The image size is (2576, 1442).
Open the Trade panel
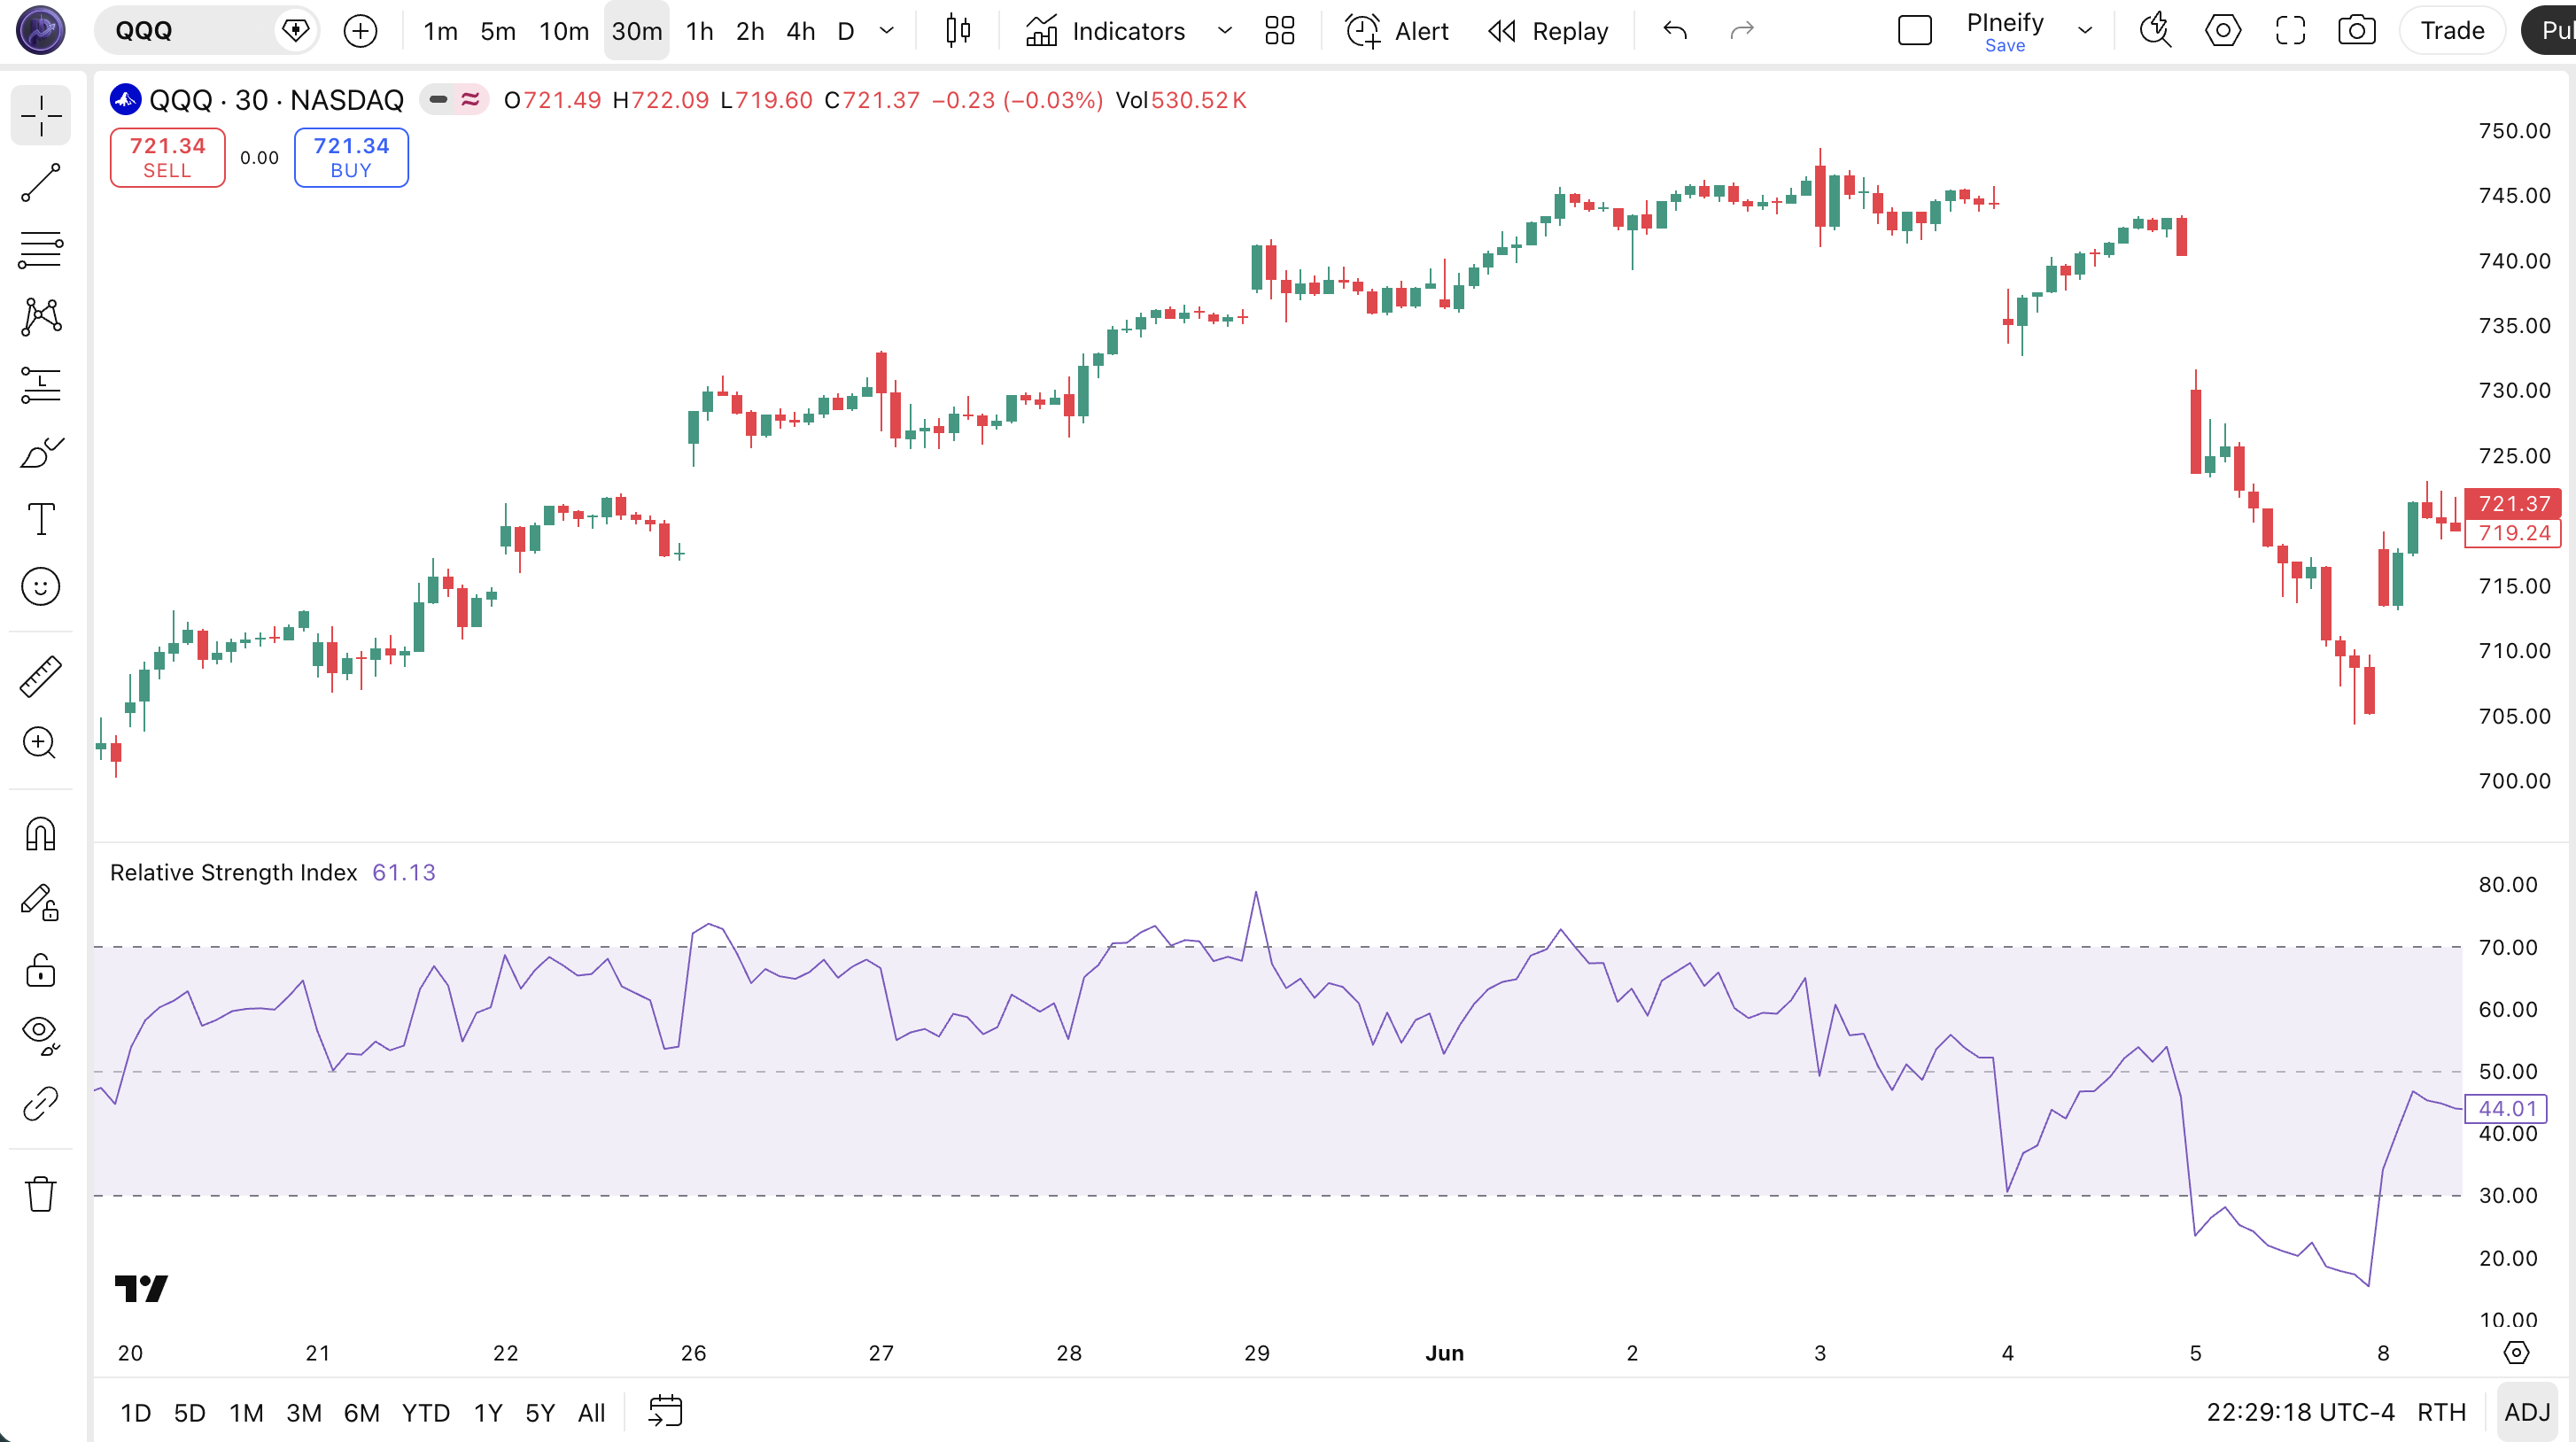click(x=2452, y=31)
